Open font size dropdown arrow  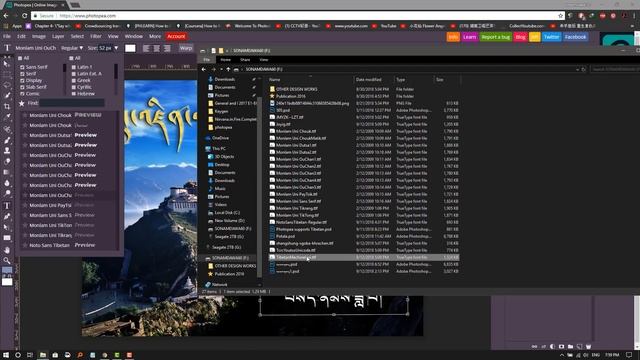(116, 48)
